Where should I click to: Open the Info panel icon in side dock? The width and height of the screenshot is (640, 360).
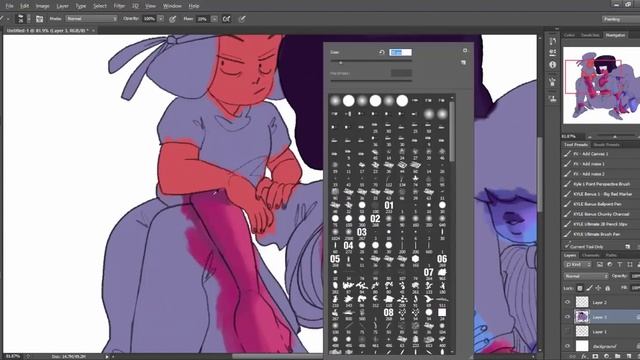coord(553,64)
